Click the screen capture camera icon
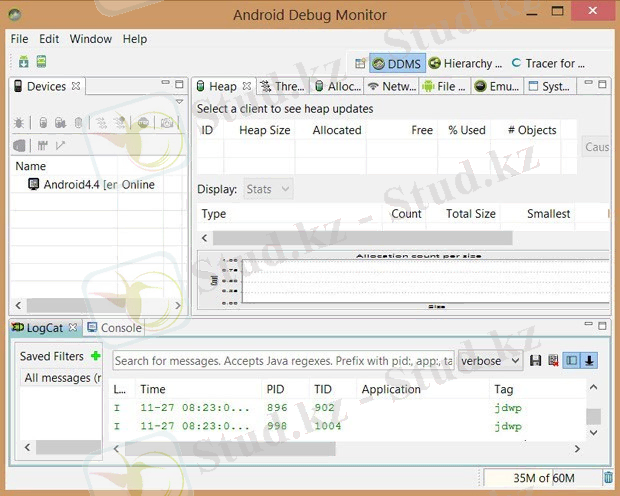620x496 pixels. pyautogui.click(x=166, y=123)
